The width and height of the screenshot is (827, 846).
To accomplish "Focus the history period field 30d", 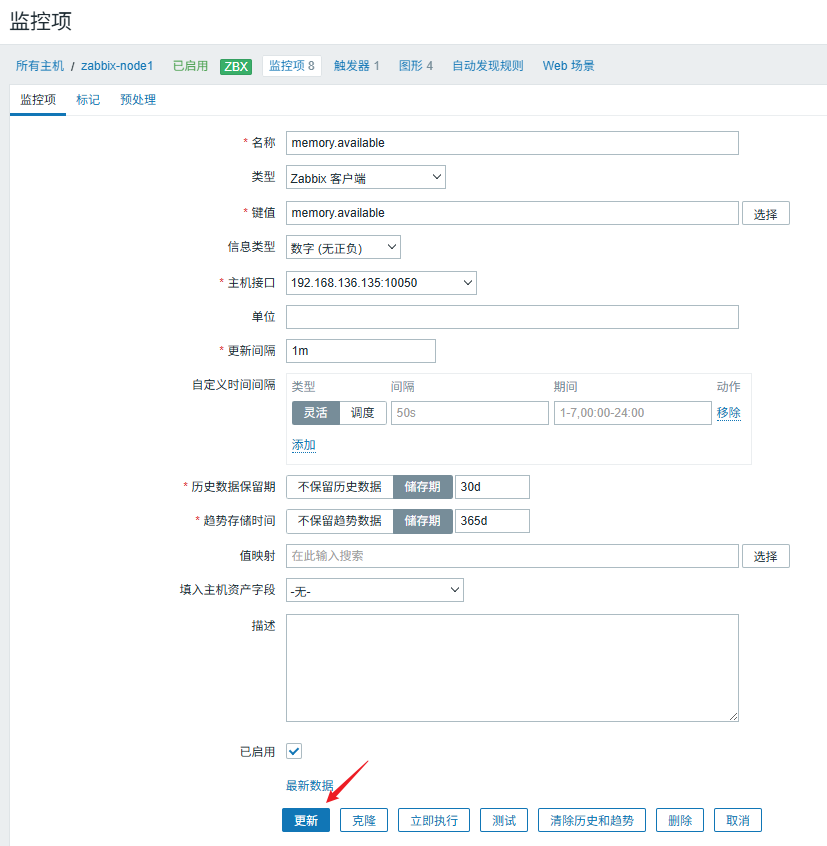I will tap(492, 487).
